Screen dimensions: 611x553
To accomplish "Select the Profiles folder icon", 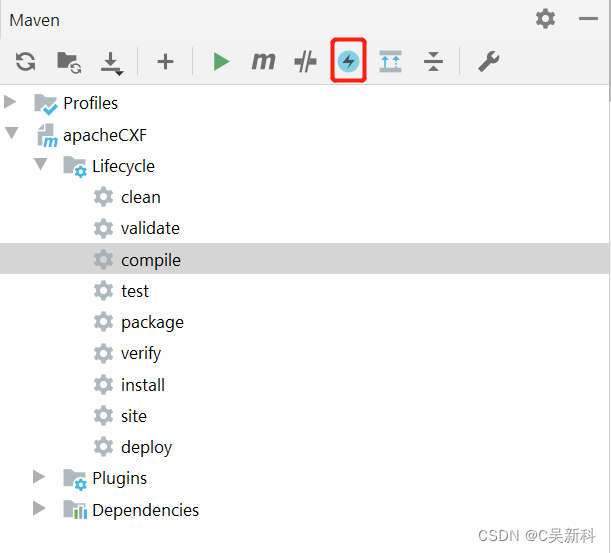I will 46,104.
